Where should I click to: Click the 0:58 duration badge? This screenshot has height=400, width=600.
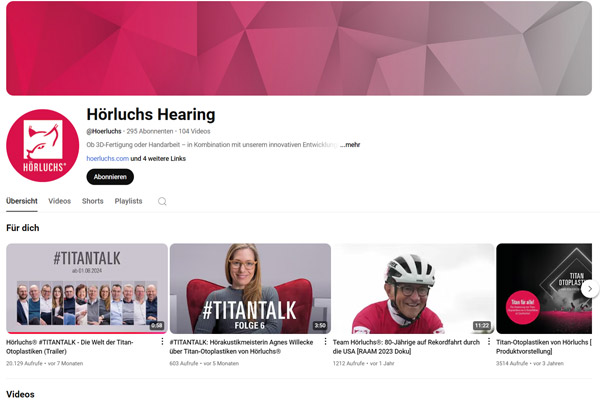click(157, 326)
